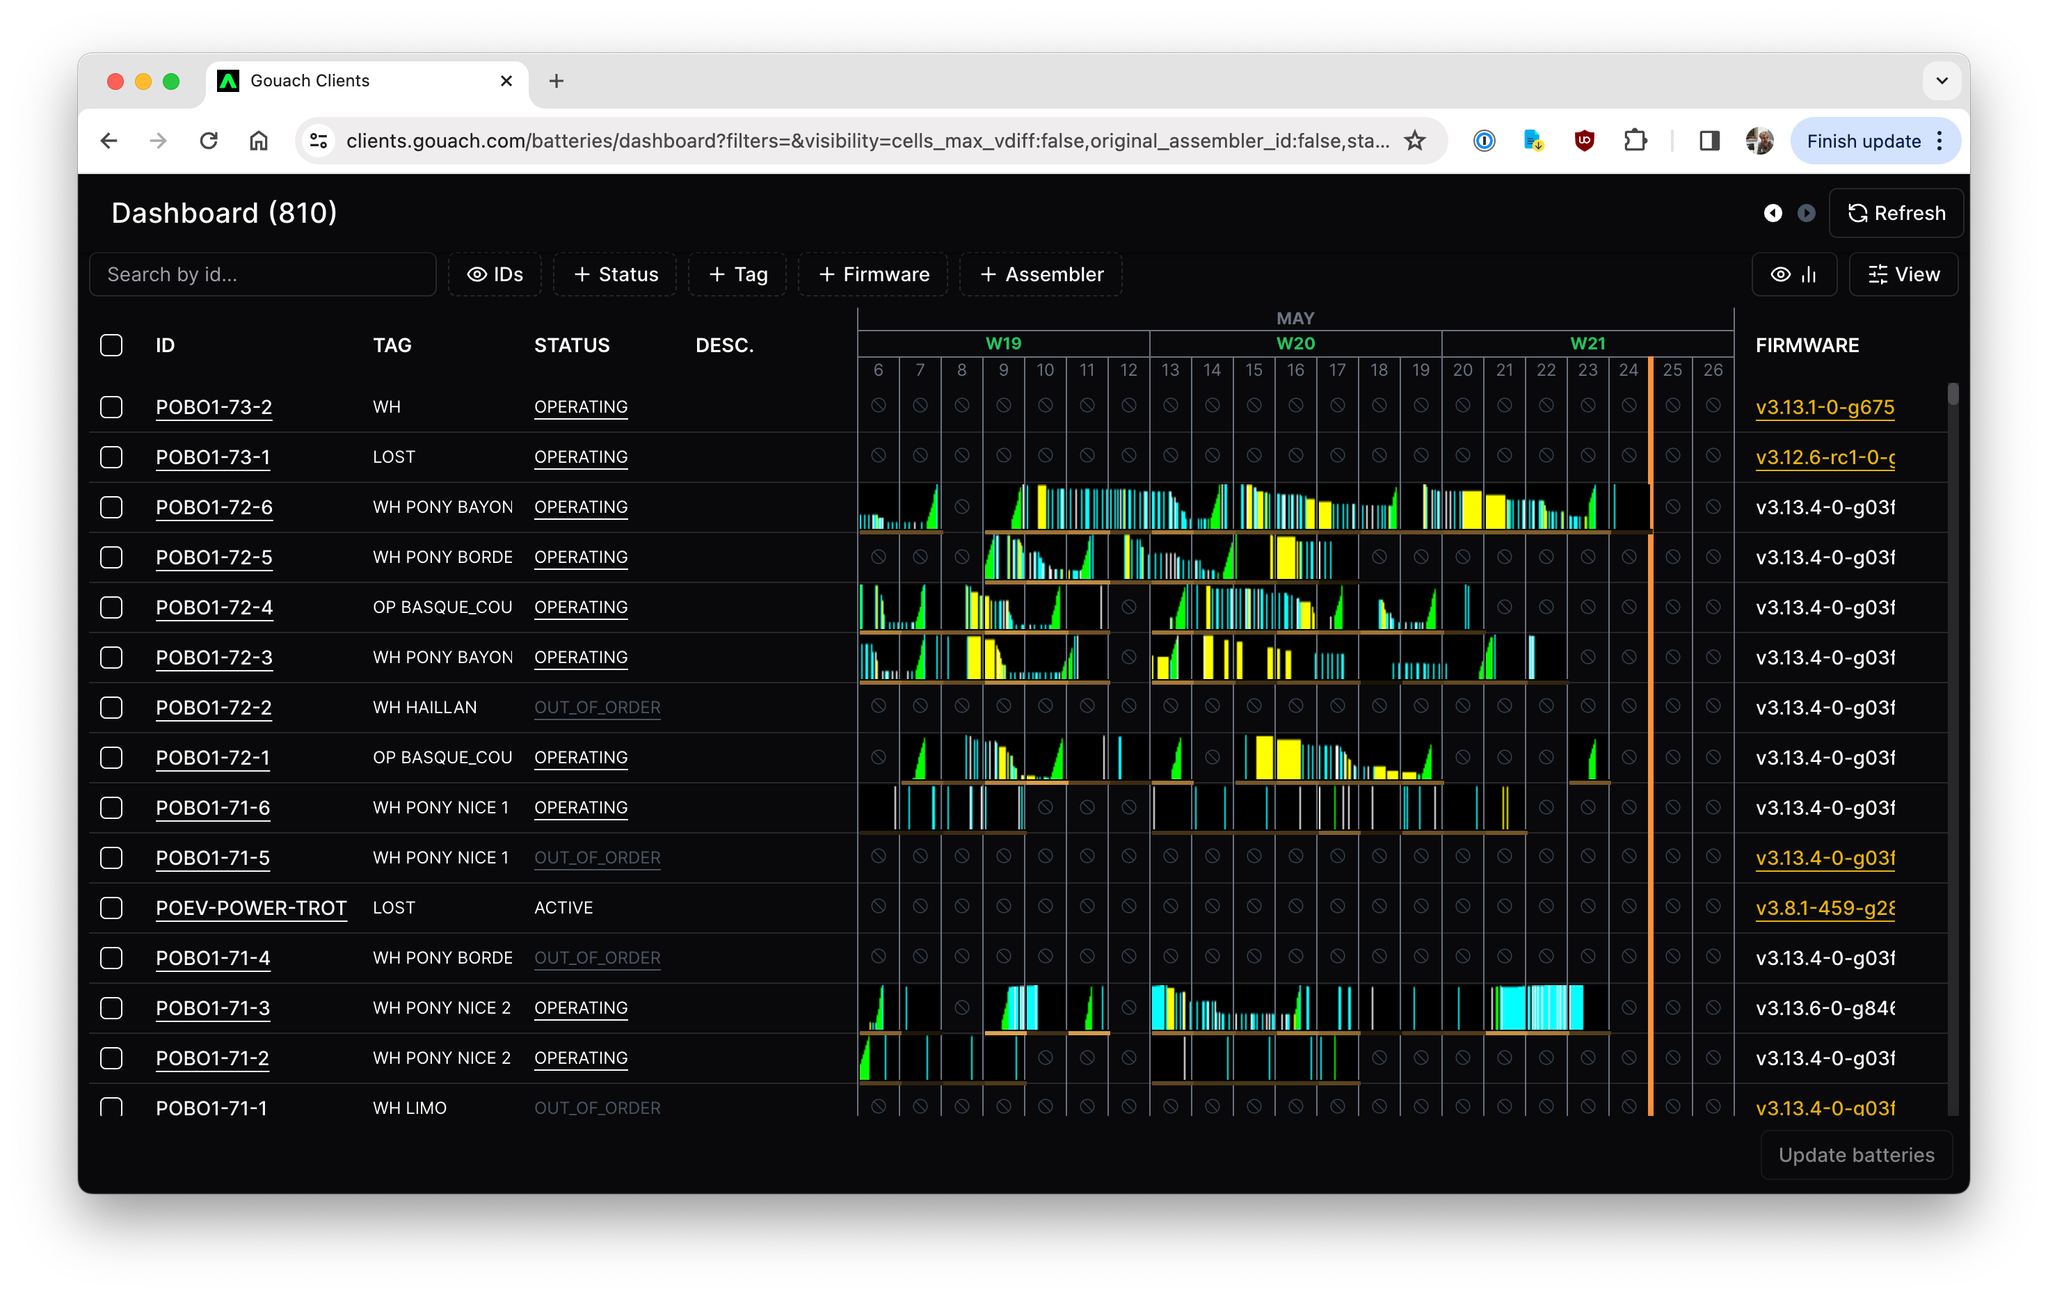Click day 16 in the timeline header

click(x=1295, y=370)
